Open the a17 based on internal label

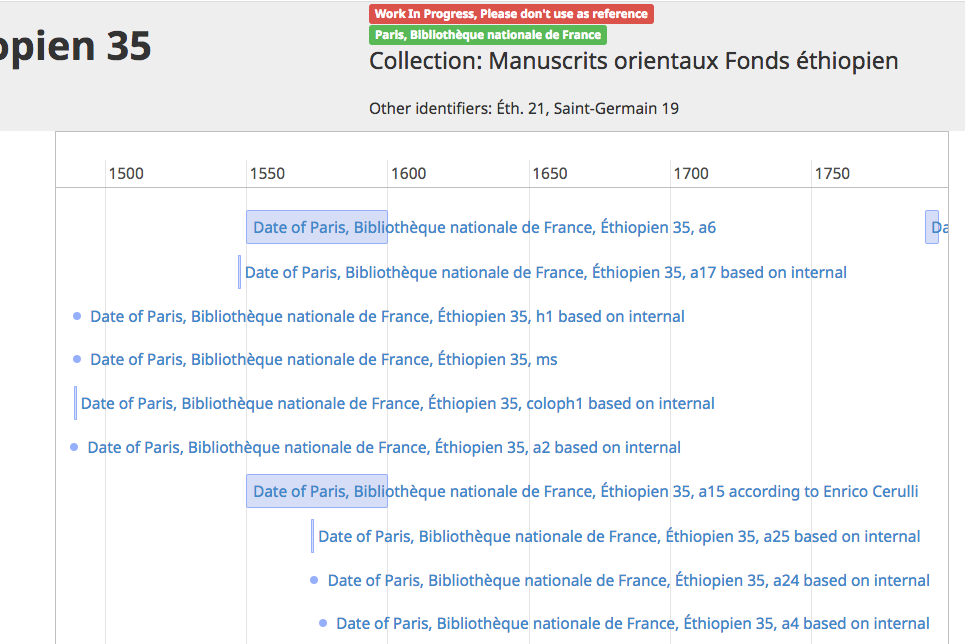(x=546, y=272)
